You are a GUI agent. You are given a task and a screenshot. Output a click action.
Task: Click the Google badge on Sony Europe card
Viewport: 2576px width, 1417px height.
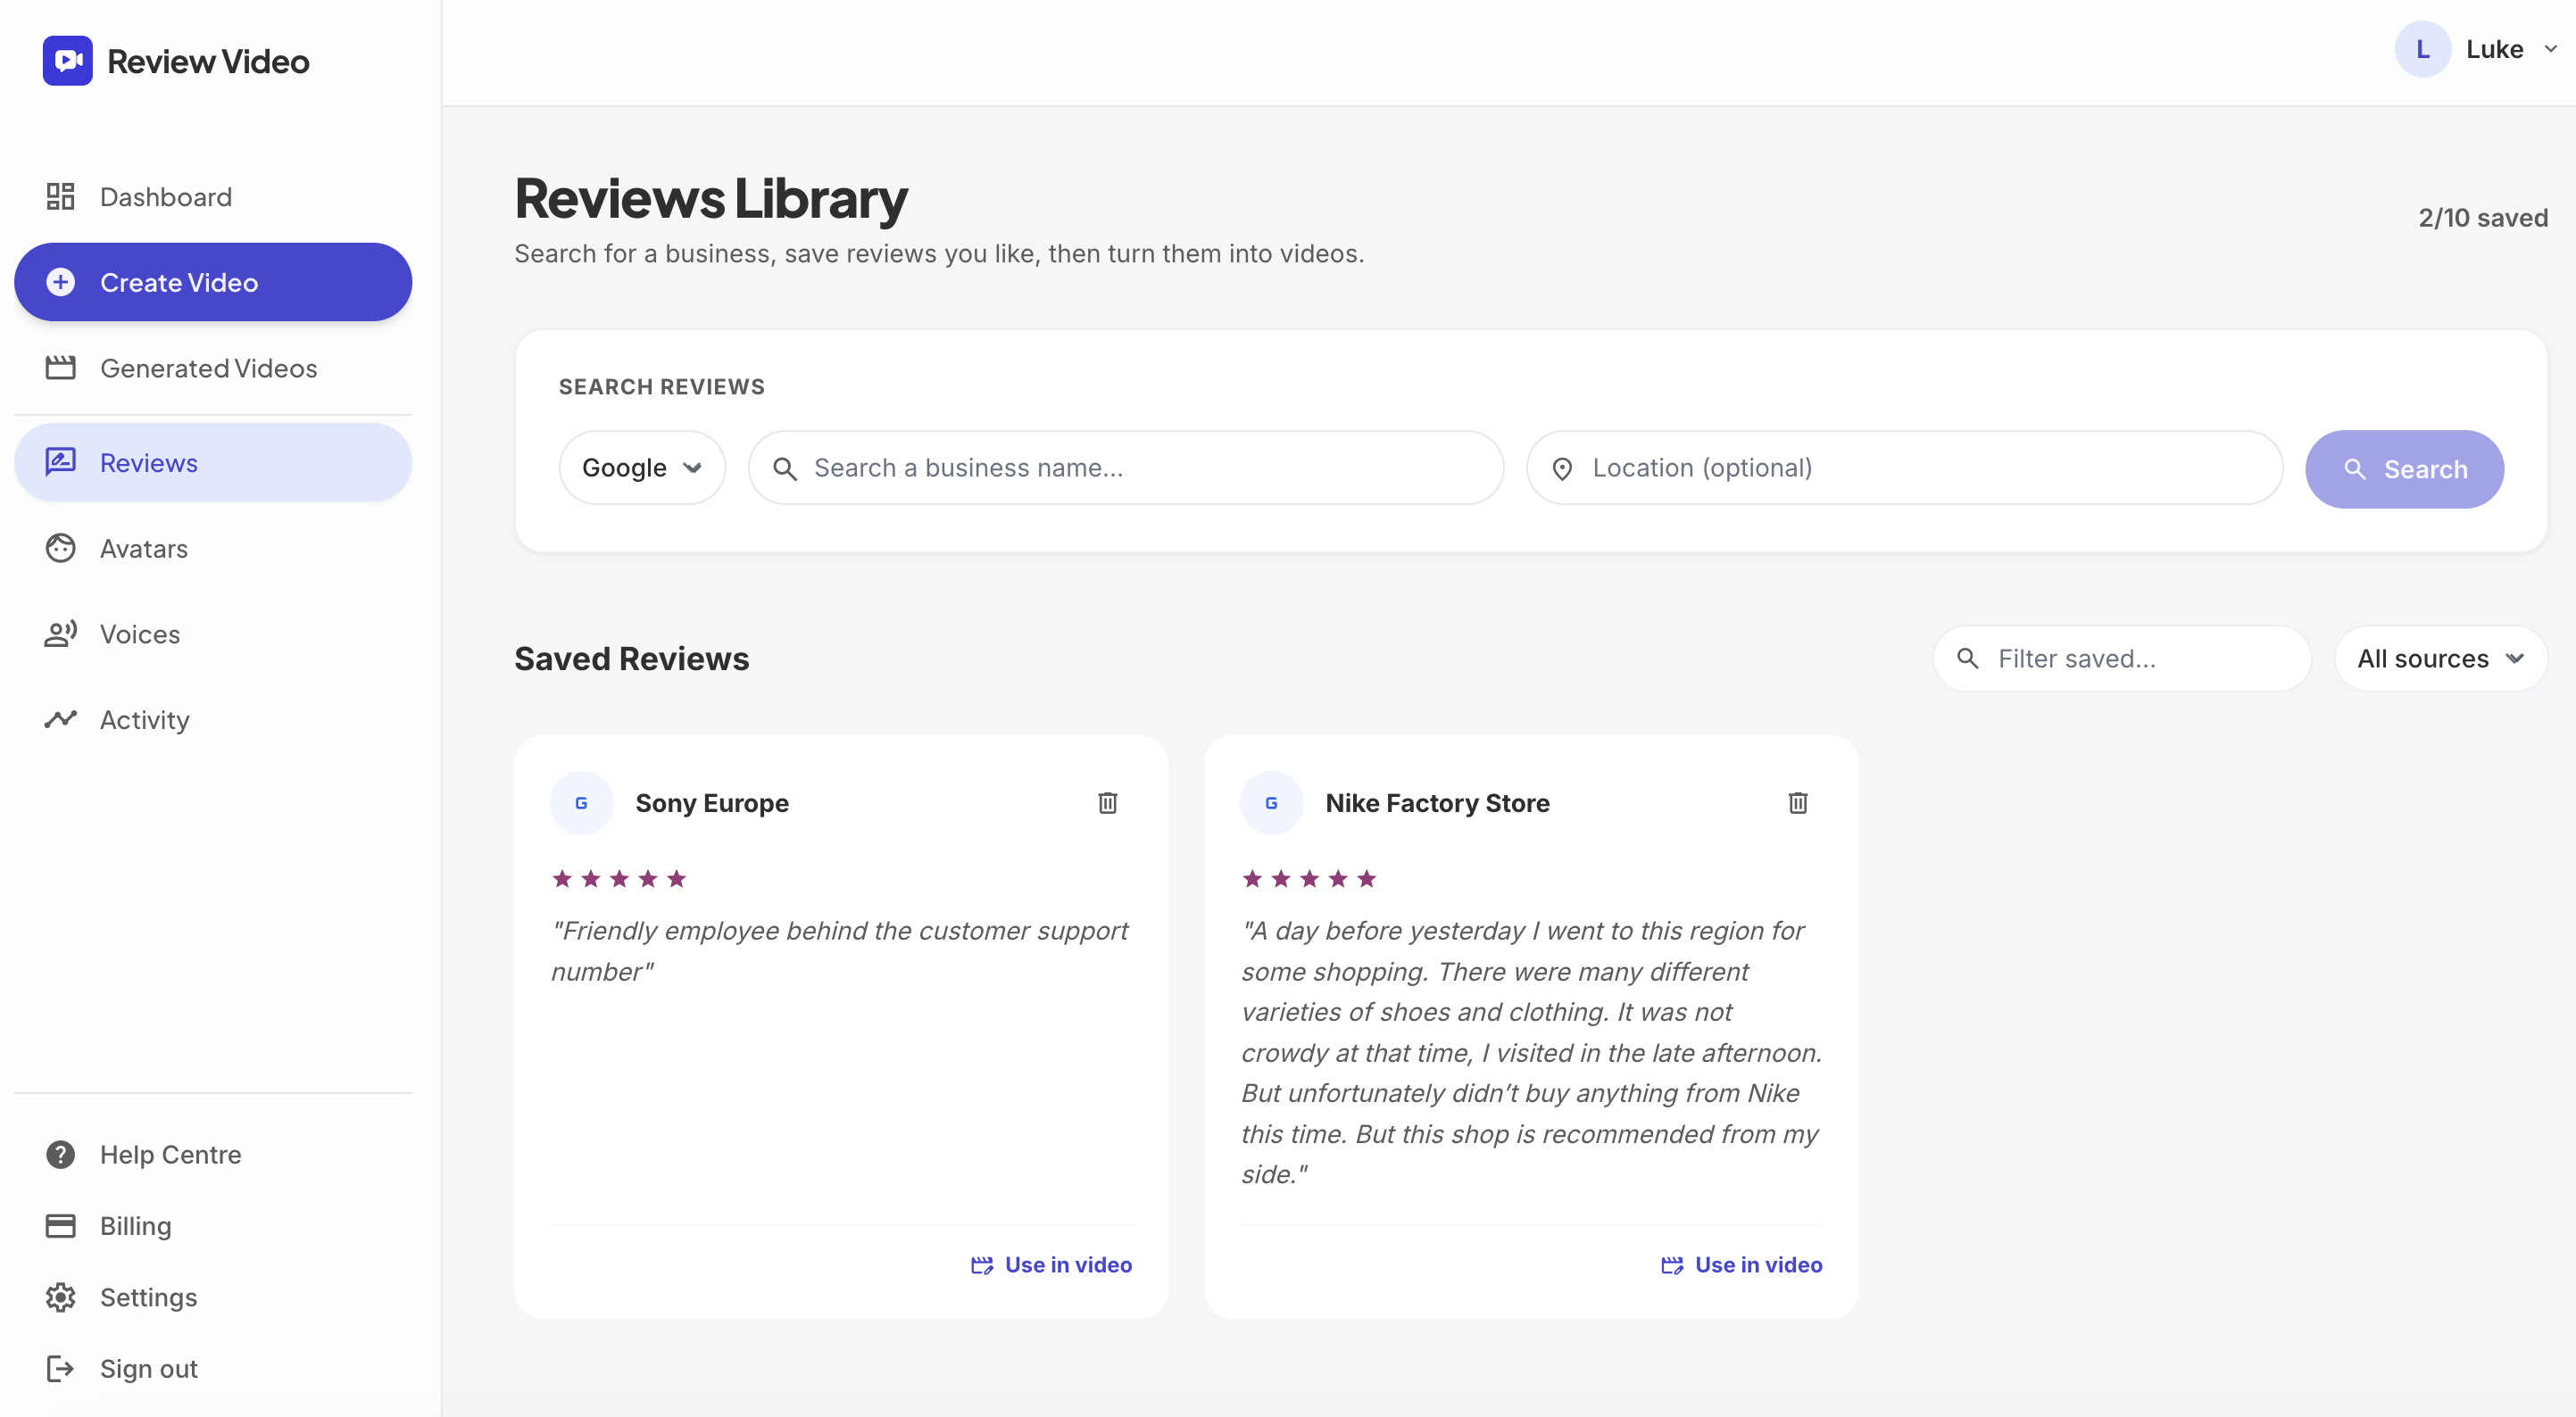[x=581, y=803]
